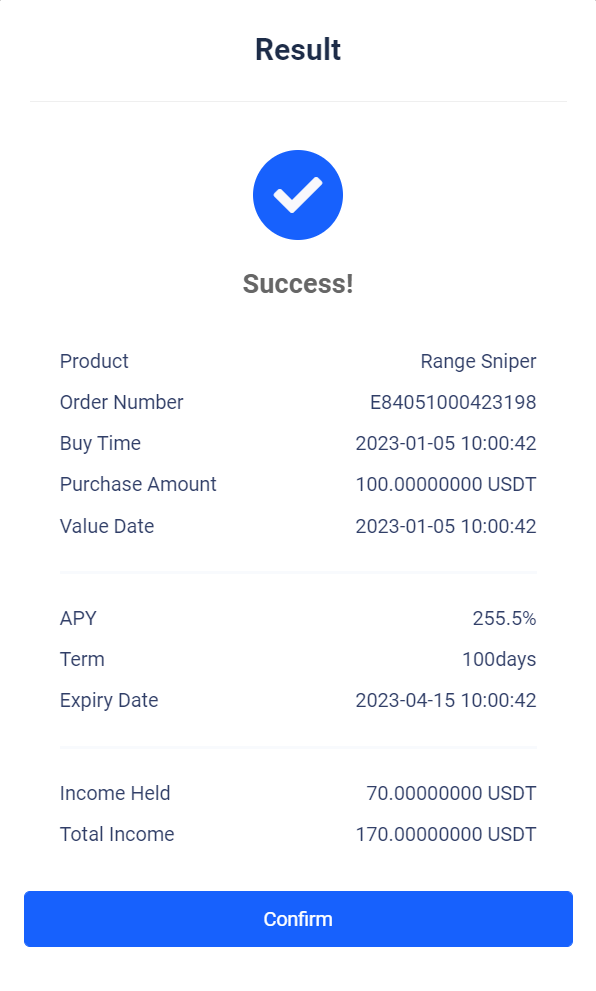The height and width of the screenshot is (991, 596).
Task: Click the Buy Time timestamp value
Action: point(446,443)
